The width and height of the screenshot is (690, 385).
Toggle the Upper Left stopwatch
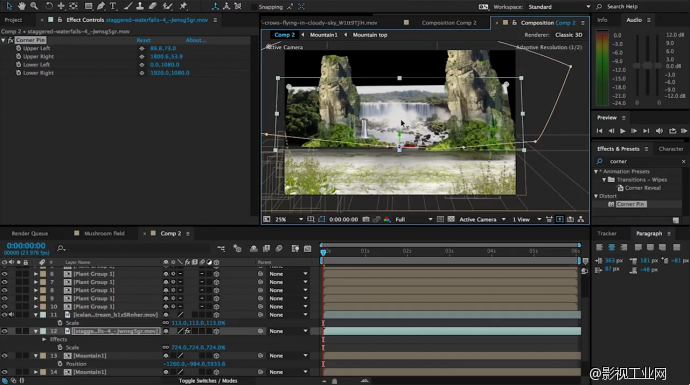[x=18, y=48]
